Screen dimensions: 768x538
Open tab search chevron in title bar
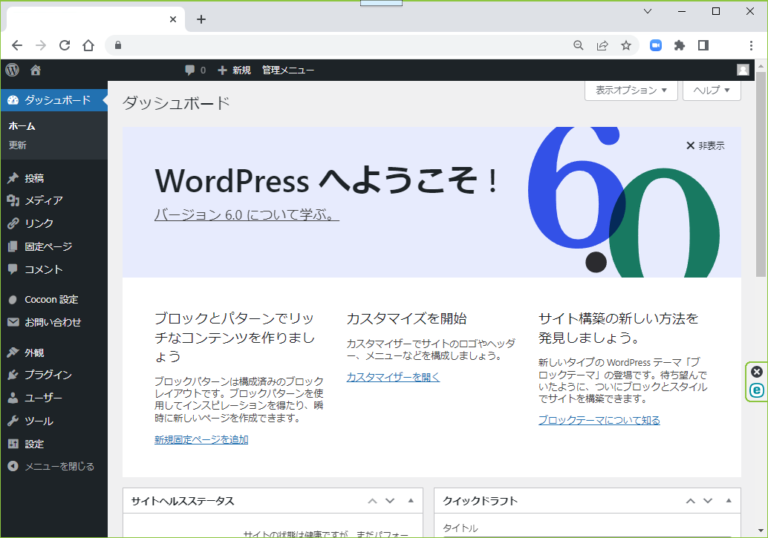click(648, 11)
